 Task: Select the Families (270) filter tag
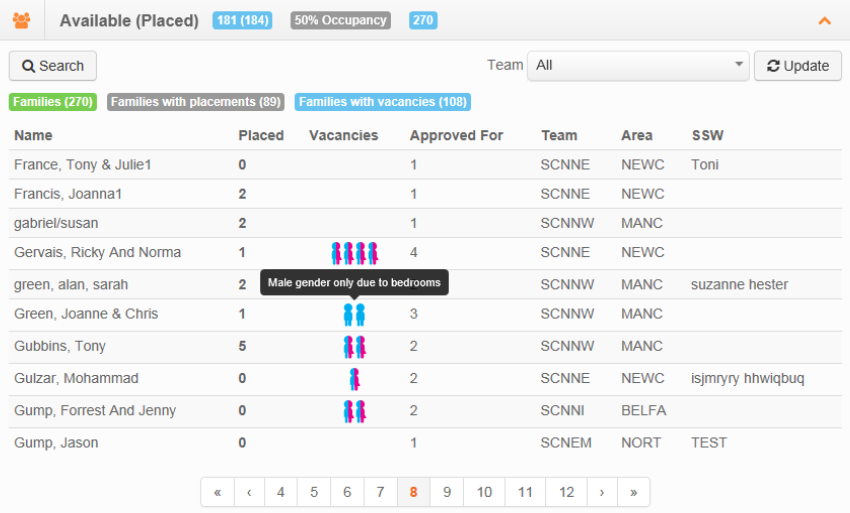click(53, 102)
